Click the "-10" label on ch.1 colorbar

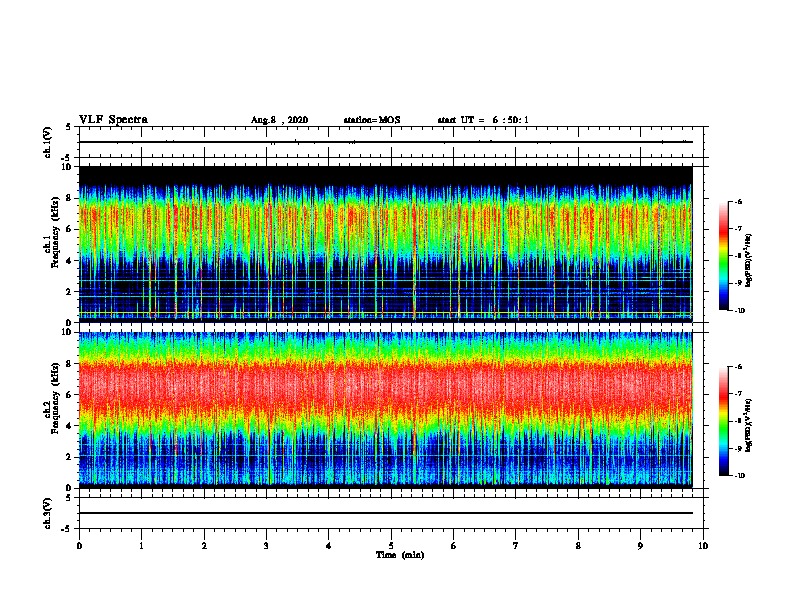click(x=740, y=311)
